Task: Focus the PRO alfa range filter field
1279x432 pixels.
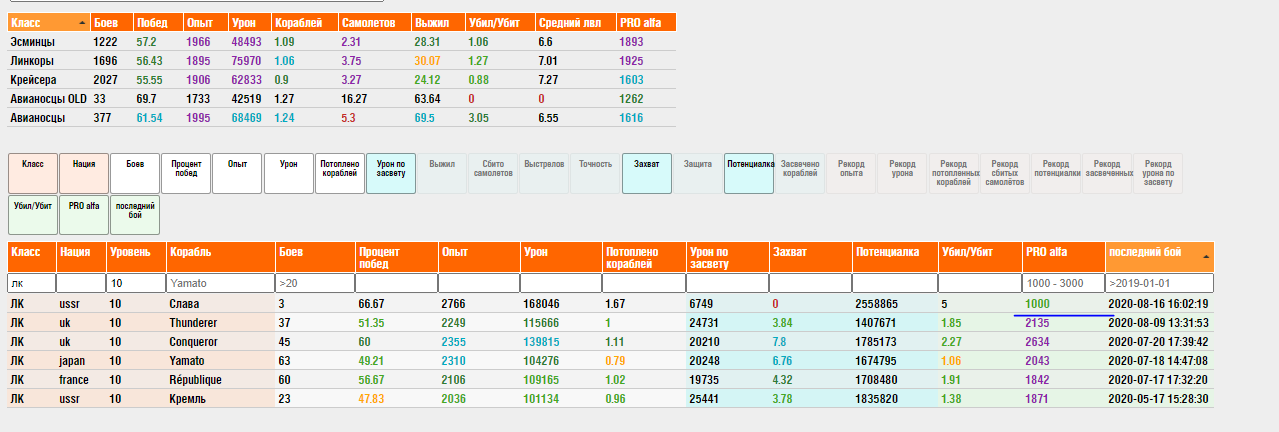Action: pyautogui.click(x=1063, y=283)
